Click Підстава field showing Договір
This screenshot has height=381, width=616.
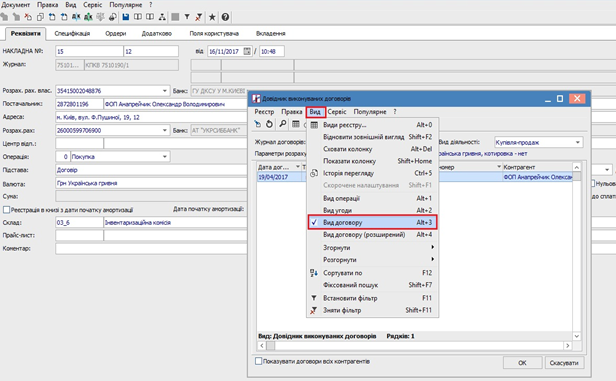152,170
